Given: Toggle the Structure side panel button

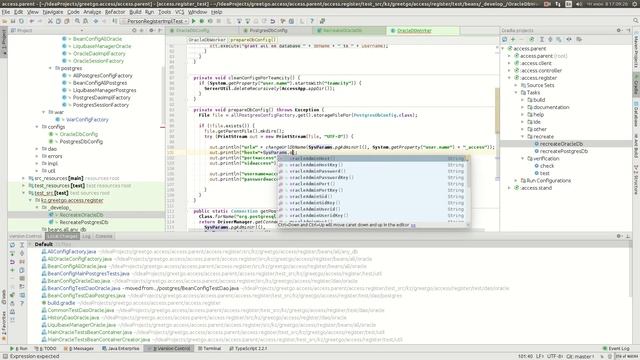Looking at the screenshot, I should tap(636, 180).
